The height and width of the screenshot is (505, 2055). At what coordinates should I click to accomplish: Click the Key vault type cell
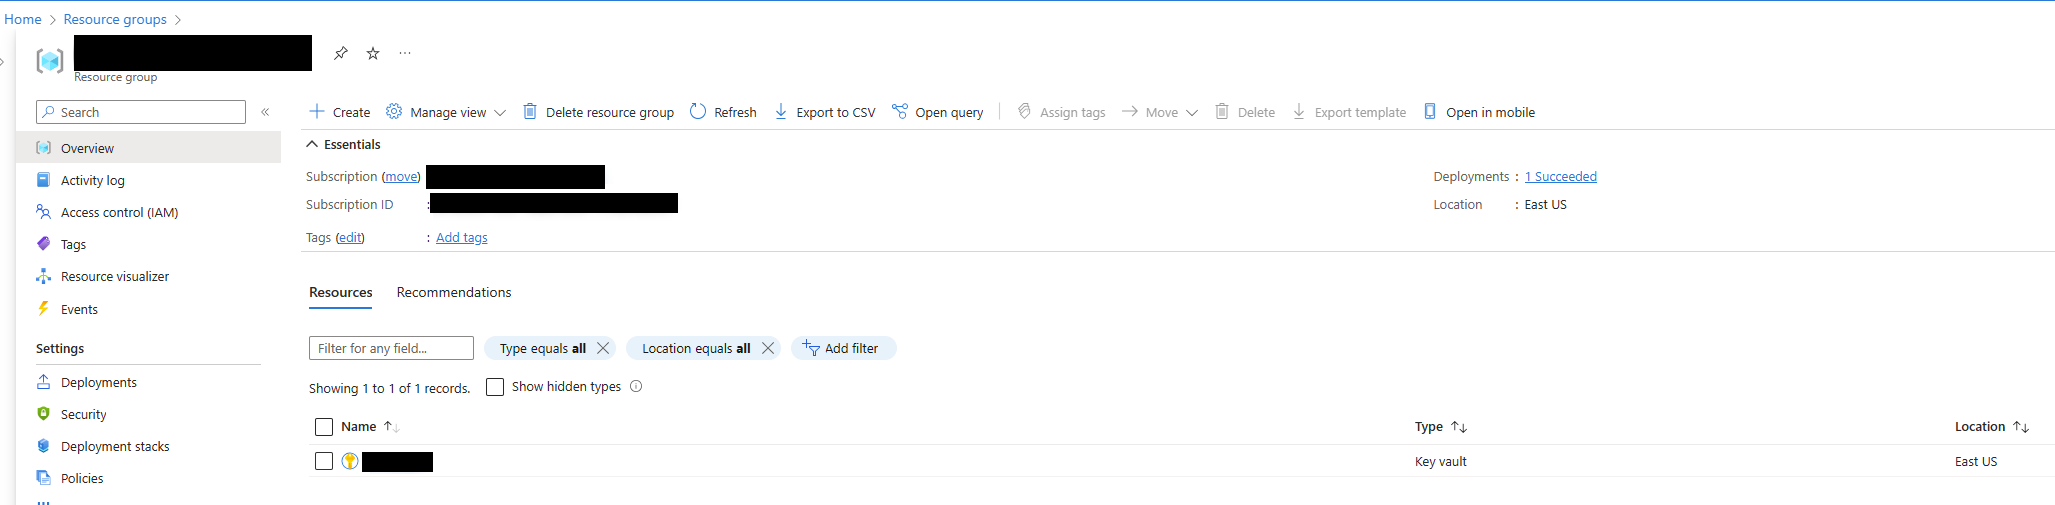pos(1441,461)
